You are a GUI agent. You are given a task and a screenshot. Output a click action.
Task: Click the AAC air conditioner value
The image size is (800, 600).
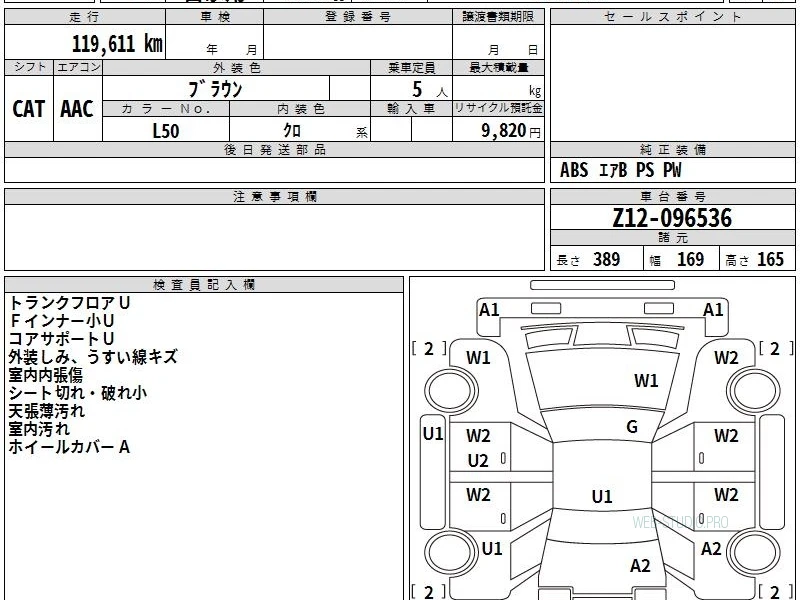[x=77, y=109]
